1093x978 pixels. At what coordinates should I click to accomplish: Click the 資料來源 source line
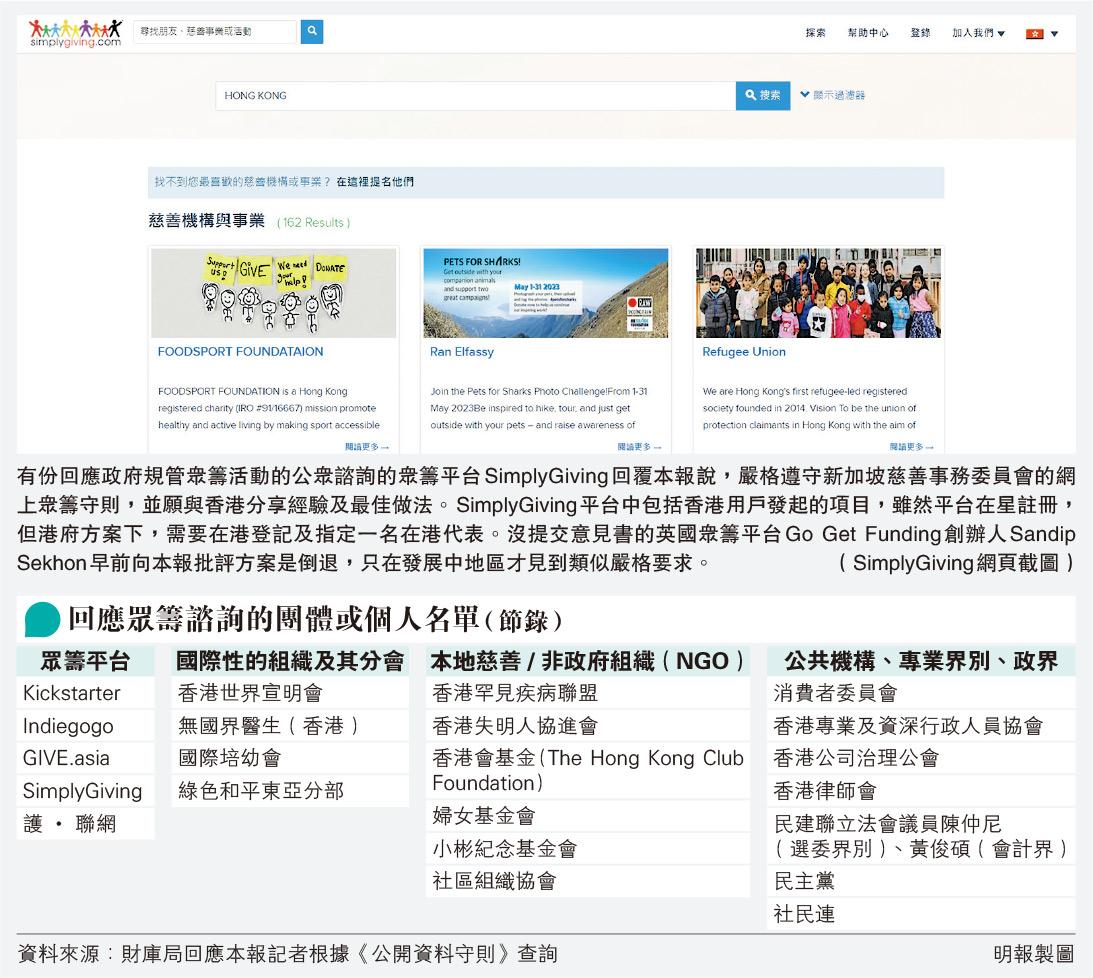[x=287, y=954]
